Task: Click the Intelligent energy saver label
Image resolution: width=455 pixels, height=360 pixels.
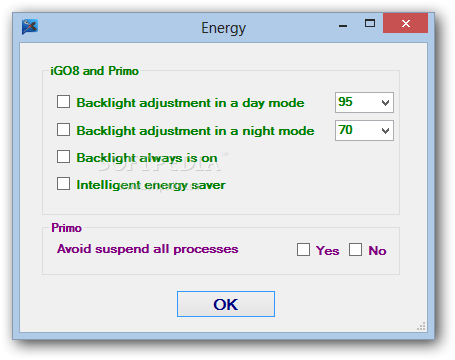Action: click(x=151, y=185)
